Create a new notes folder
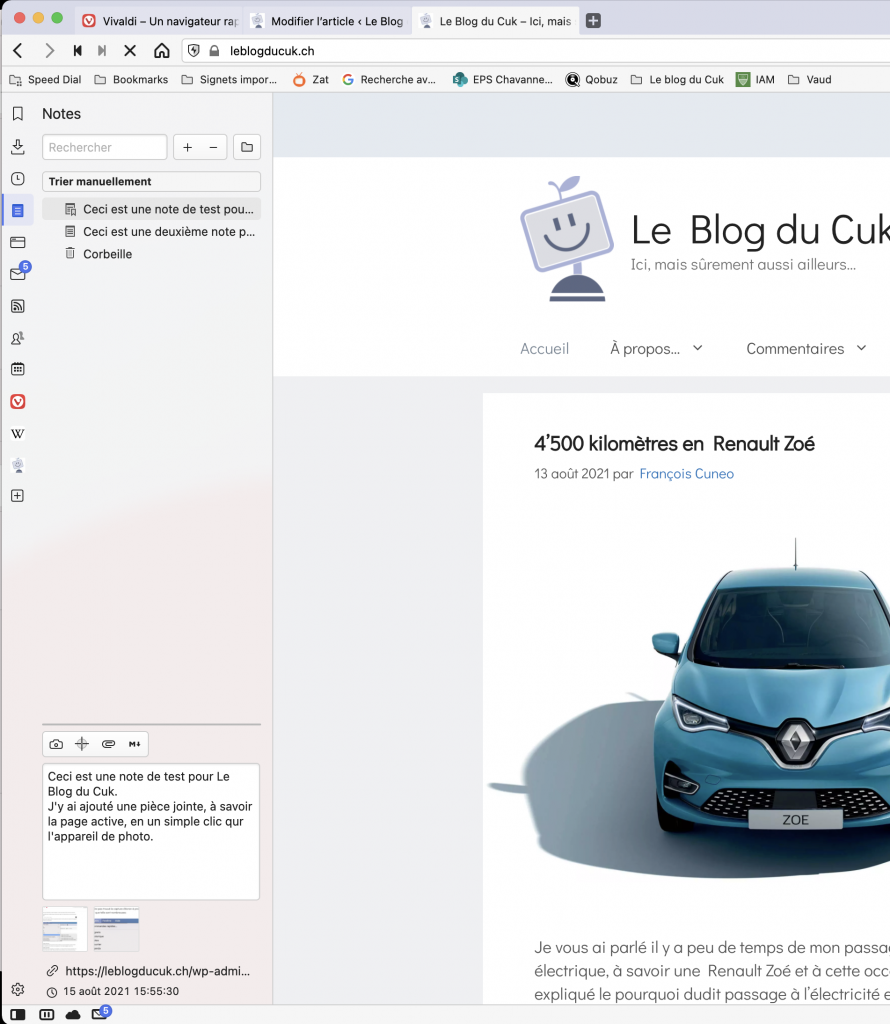This screenshot has width=890, height=1024. 247,147
